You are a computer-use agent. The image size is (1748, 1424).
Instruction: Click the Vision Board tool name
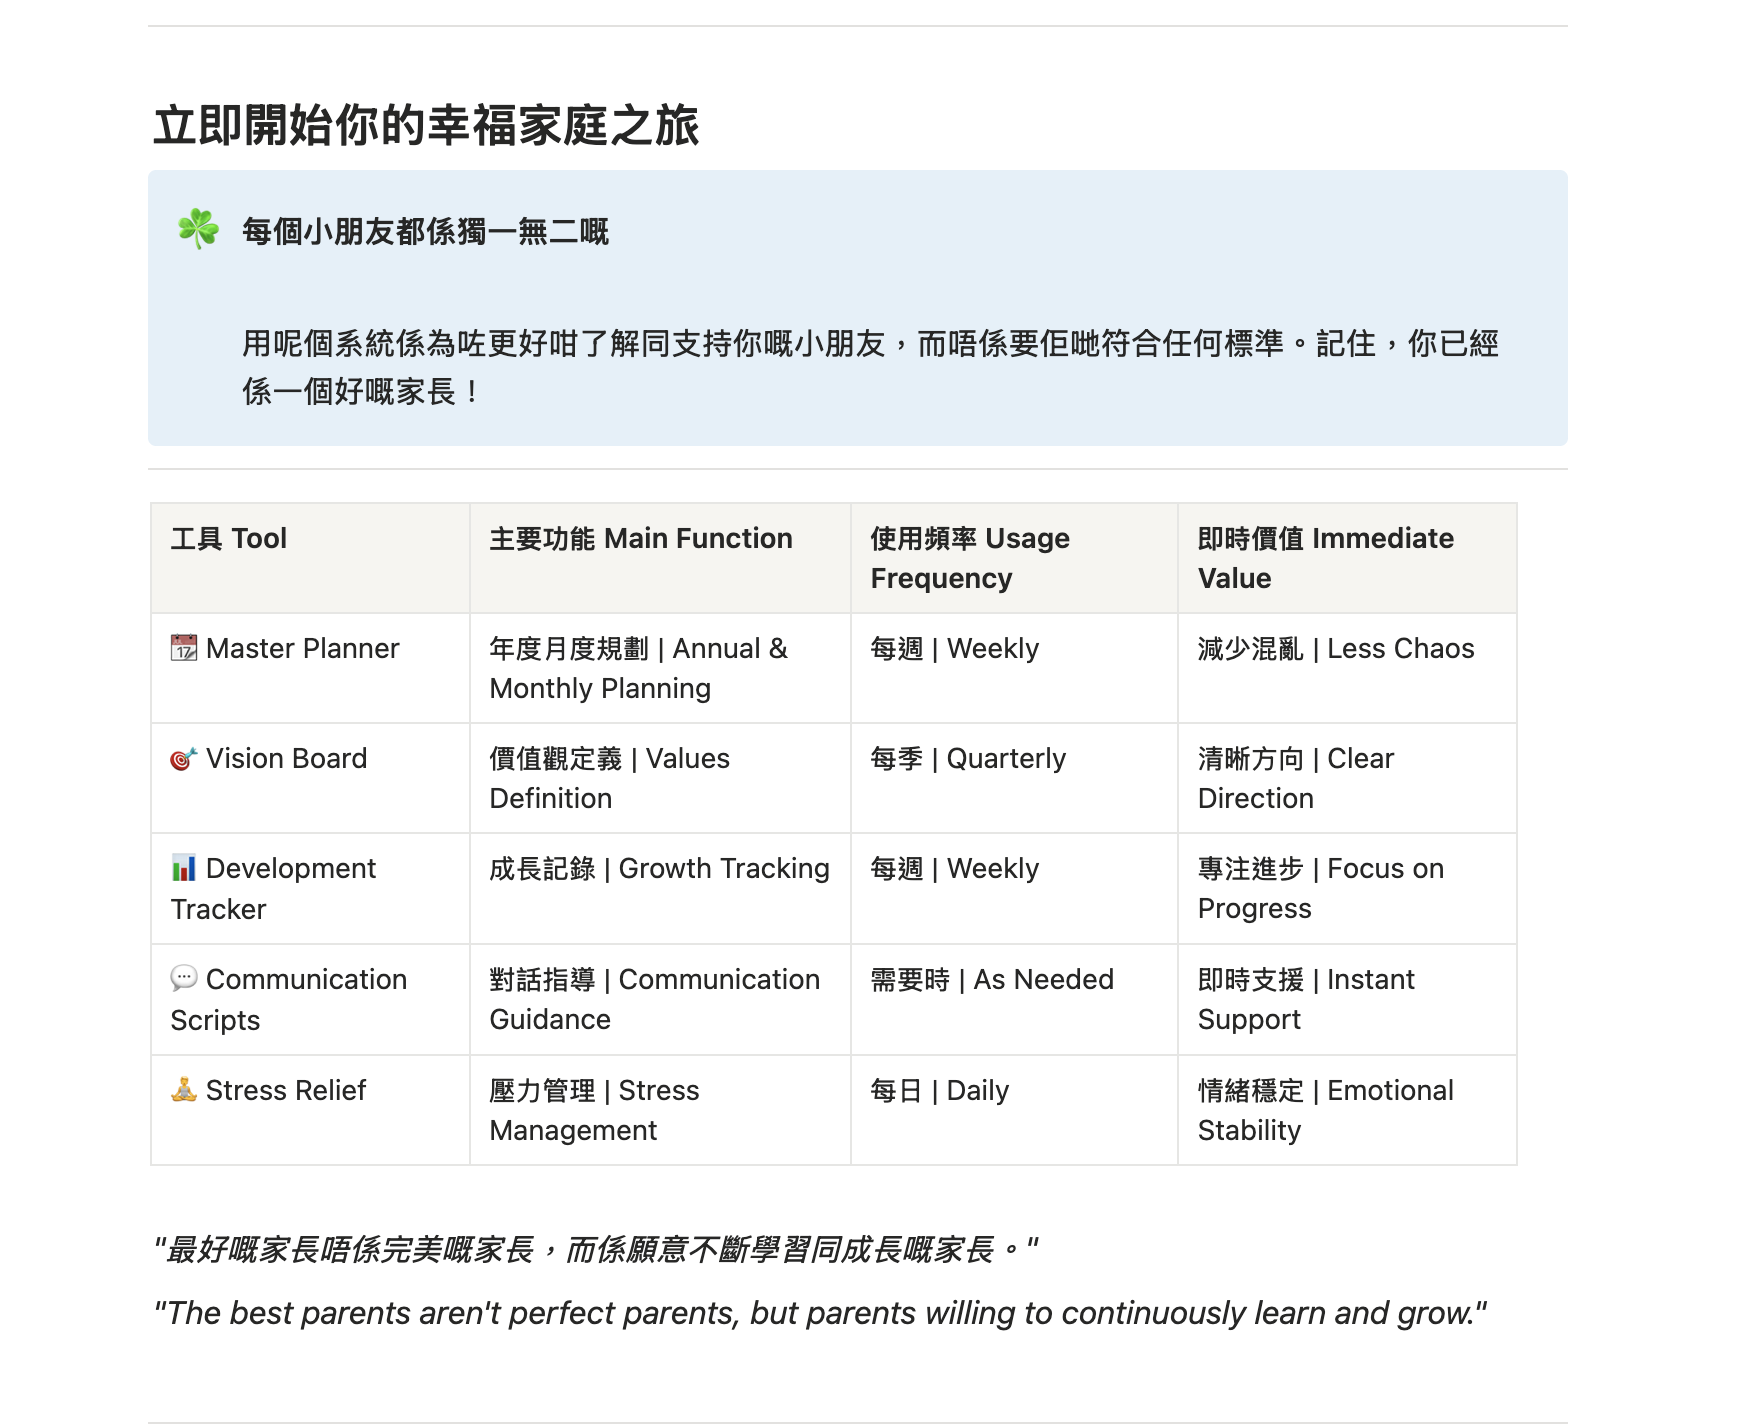click(x=286, y=758)
